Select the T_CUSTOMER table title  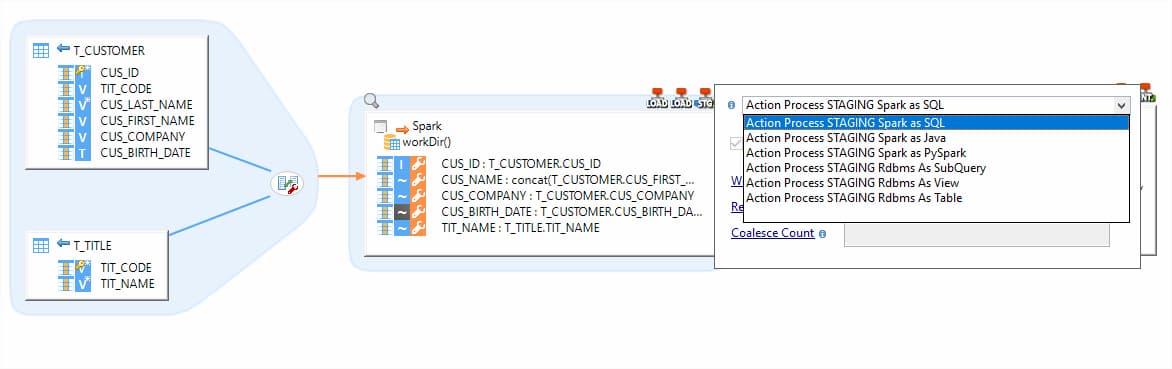point(109,51)
